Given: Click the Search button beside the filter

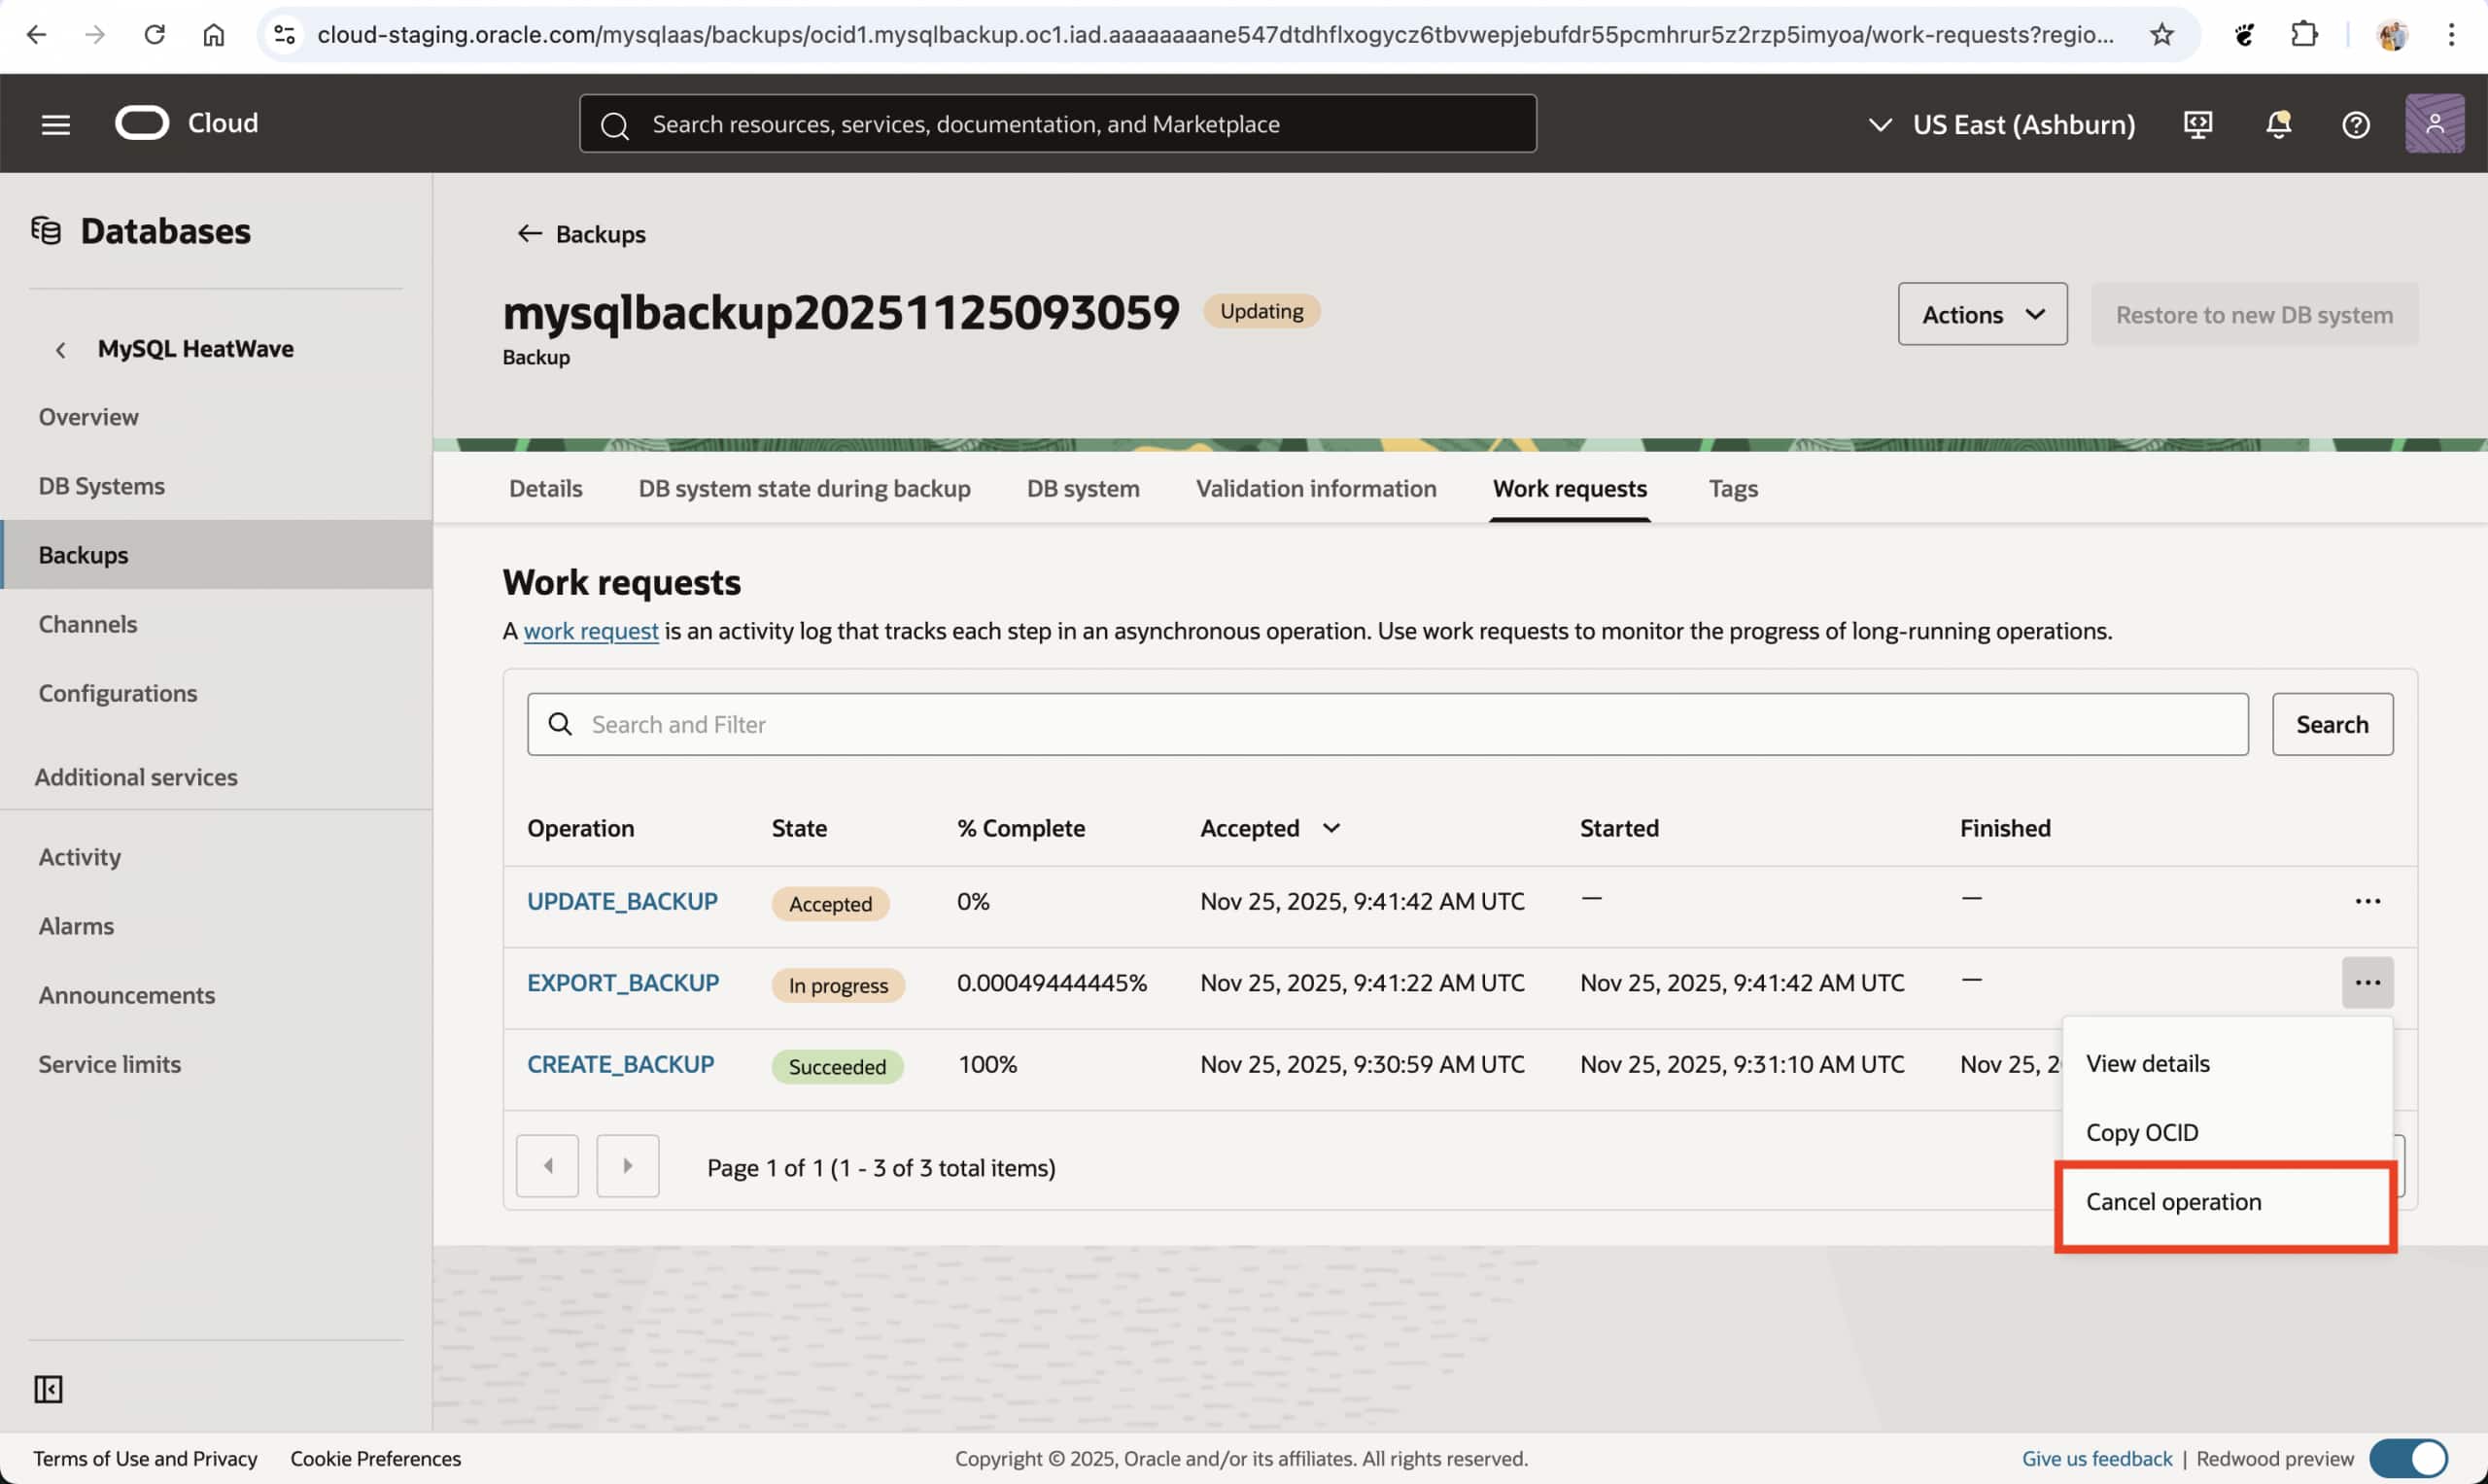Looking at the screenshot, I should (x=2331, y=724).
